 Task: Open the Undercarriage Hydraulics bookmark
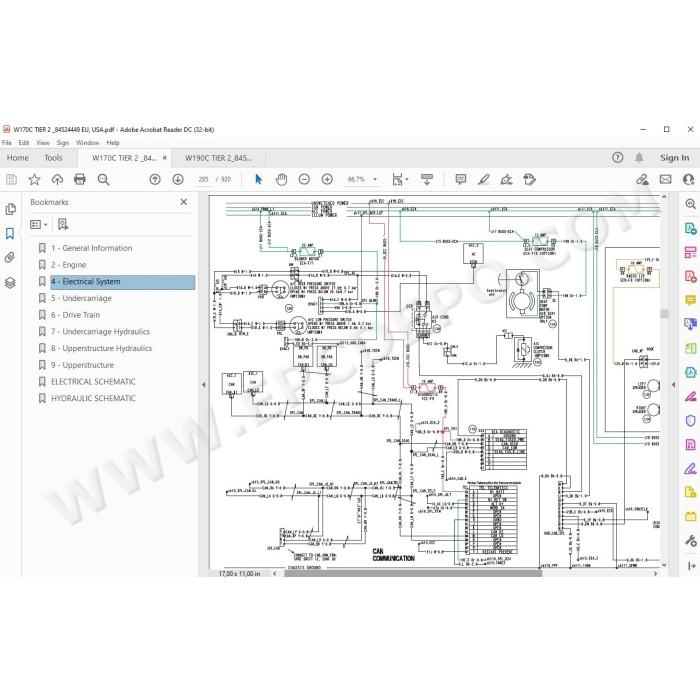100,332
